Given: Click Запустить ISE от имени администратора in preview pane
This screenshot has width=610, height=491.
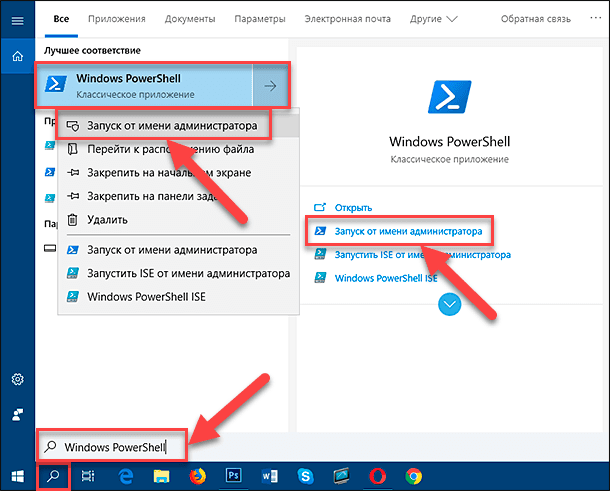Looking at the screenshot, I should coord(422,255).
